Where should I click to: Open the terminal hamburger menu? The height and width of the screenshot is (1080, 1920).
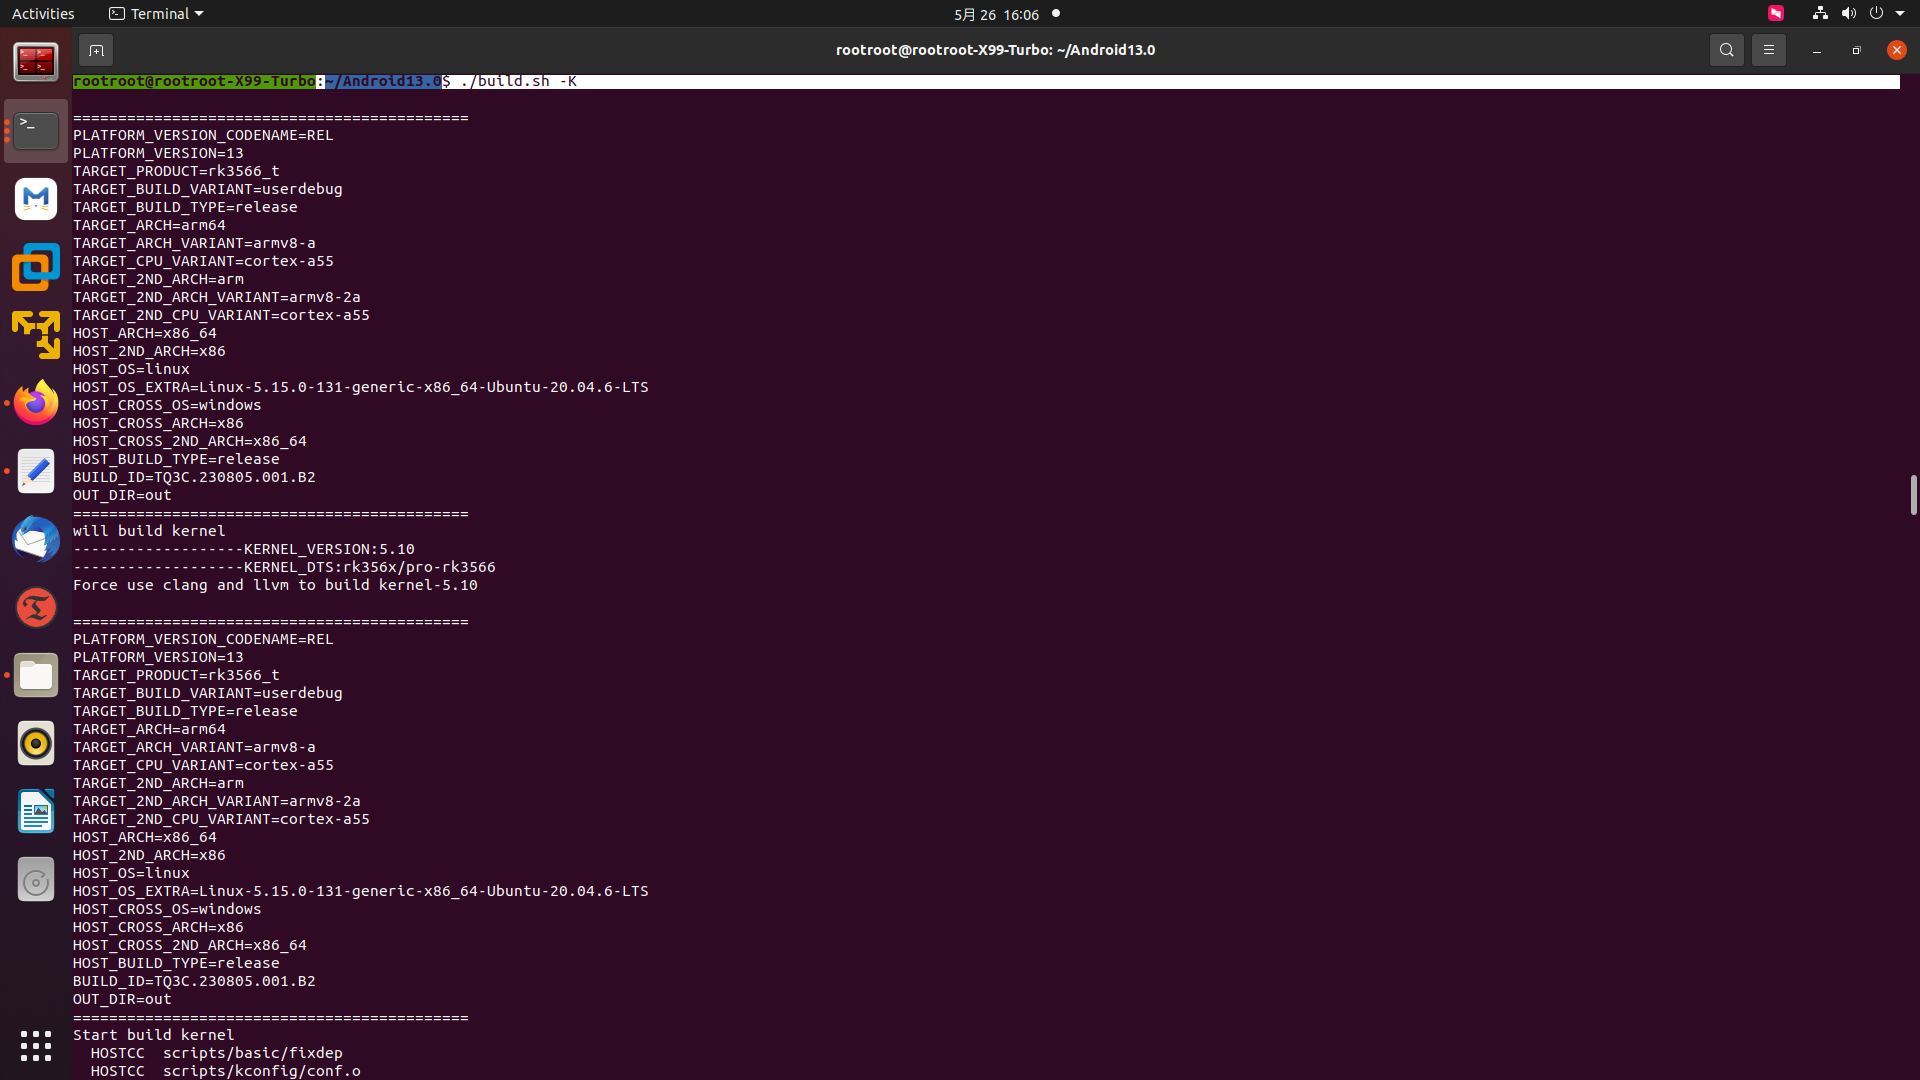click(1768, 50)
